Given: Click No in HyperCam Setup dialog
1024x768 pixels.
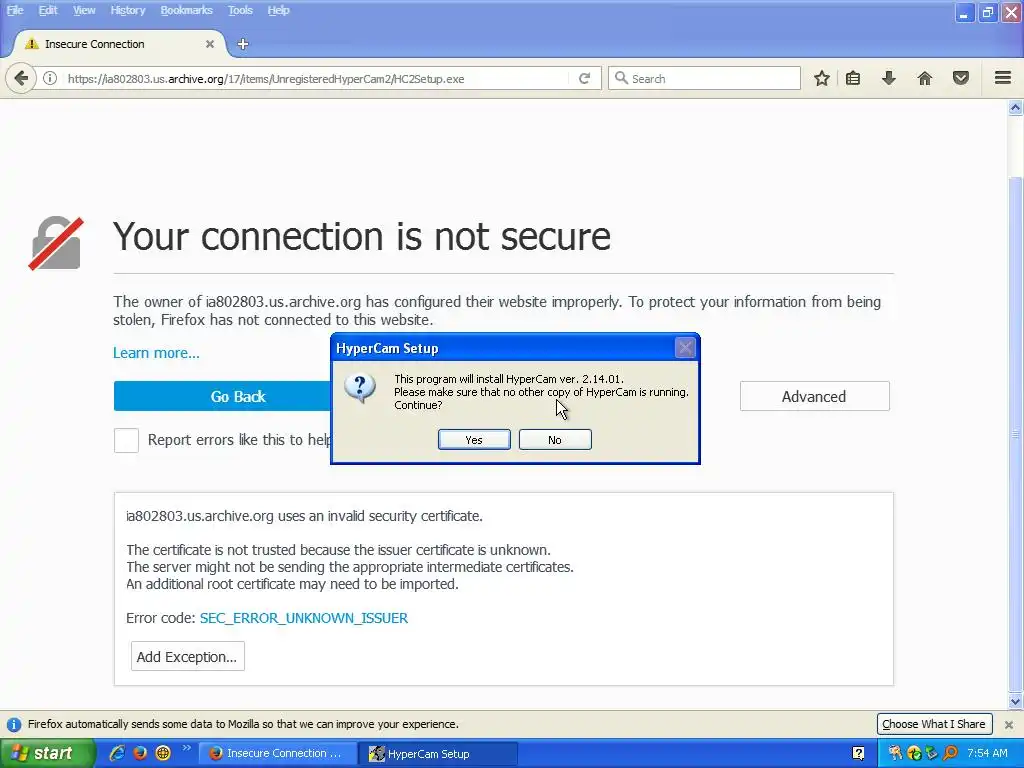Looking at the screenshot, I should [555, 440].
